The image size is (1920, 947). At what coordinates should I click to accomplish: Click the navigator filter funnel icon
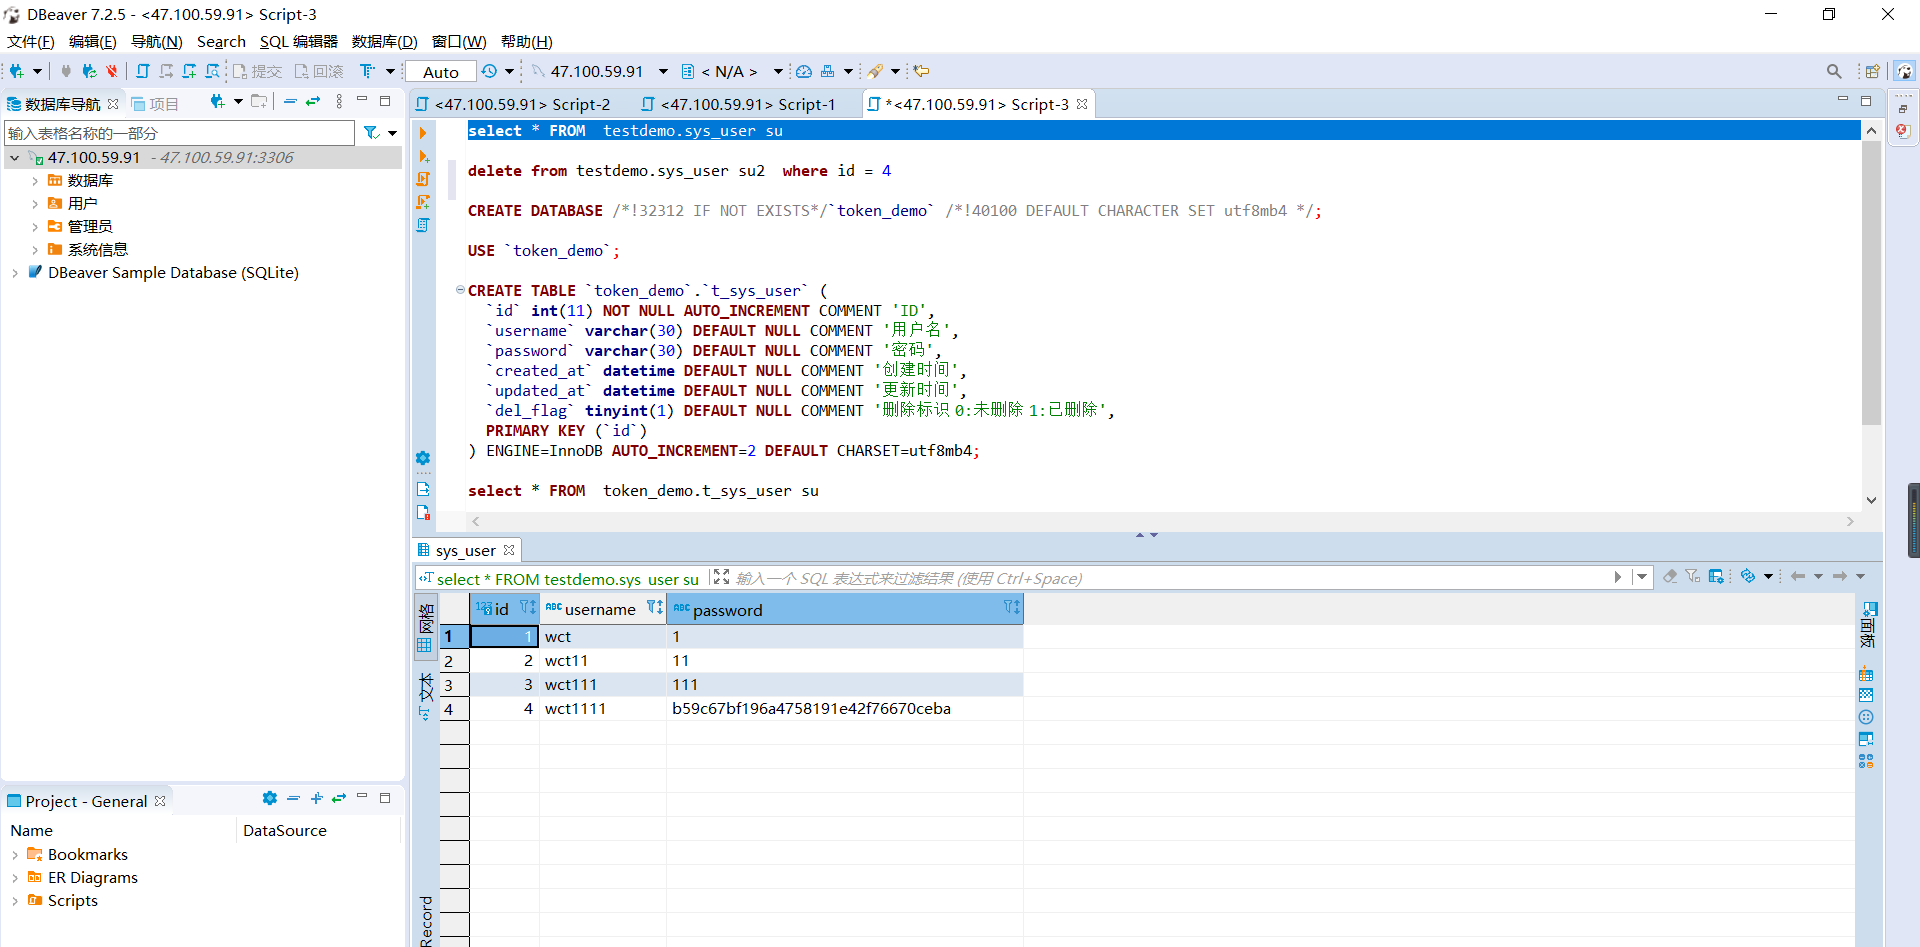(x=371, y=132)
